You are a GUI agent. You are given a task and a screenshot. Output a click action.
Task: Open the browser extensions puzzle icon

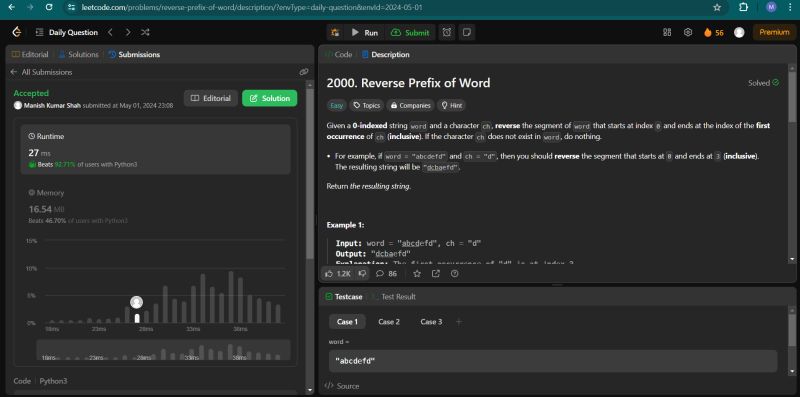pyautogui.click(x=743, y=7)
